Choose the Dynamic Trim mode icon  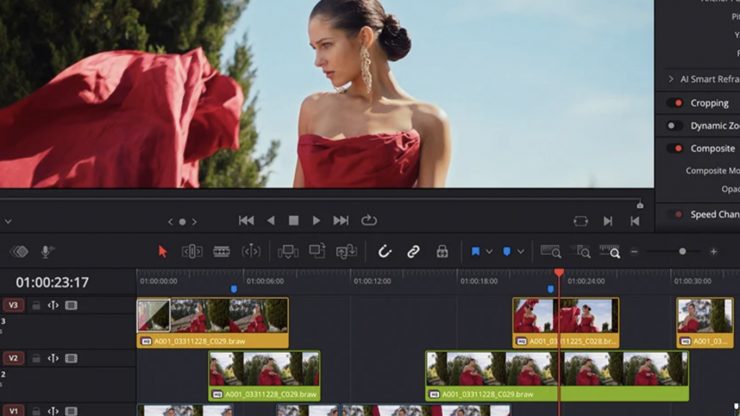[x=251, y=252]
